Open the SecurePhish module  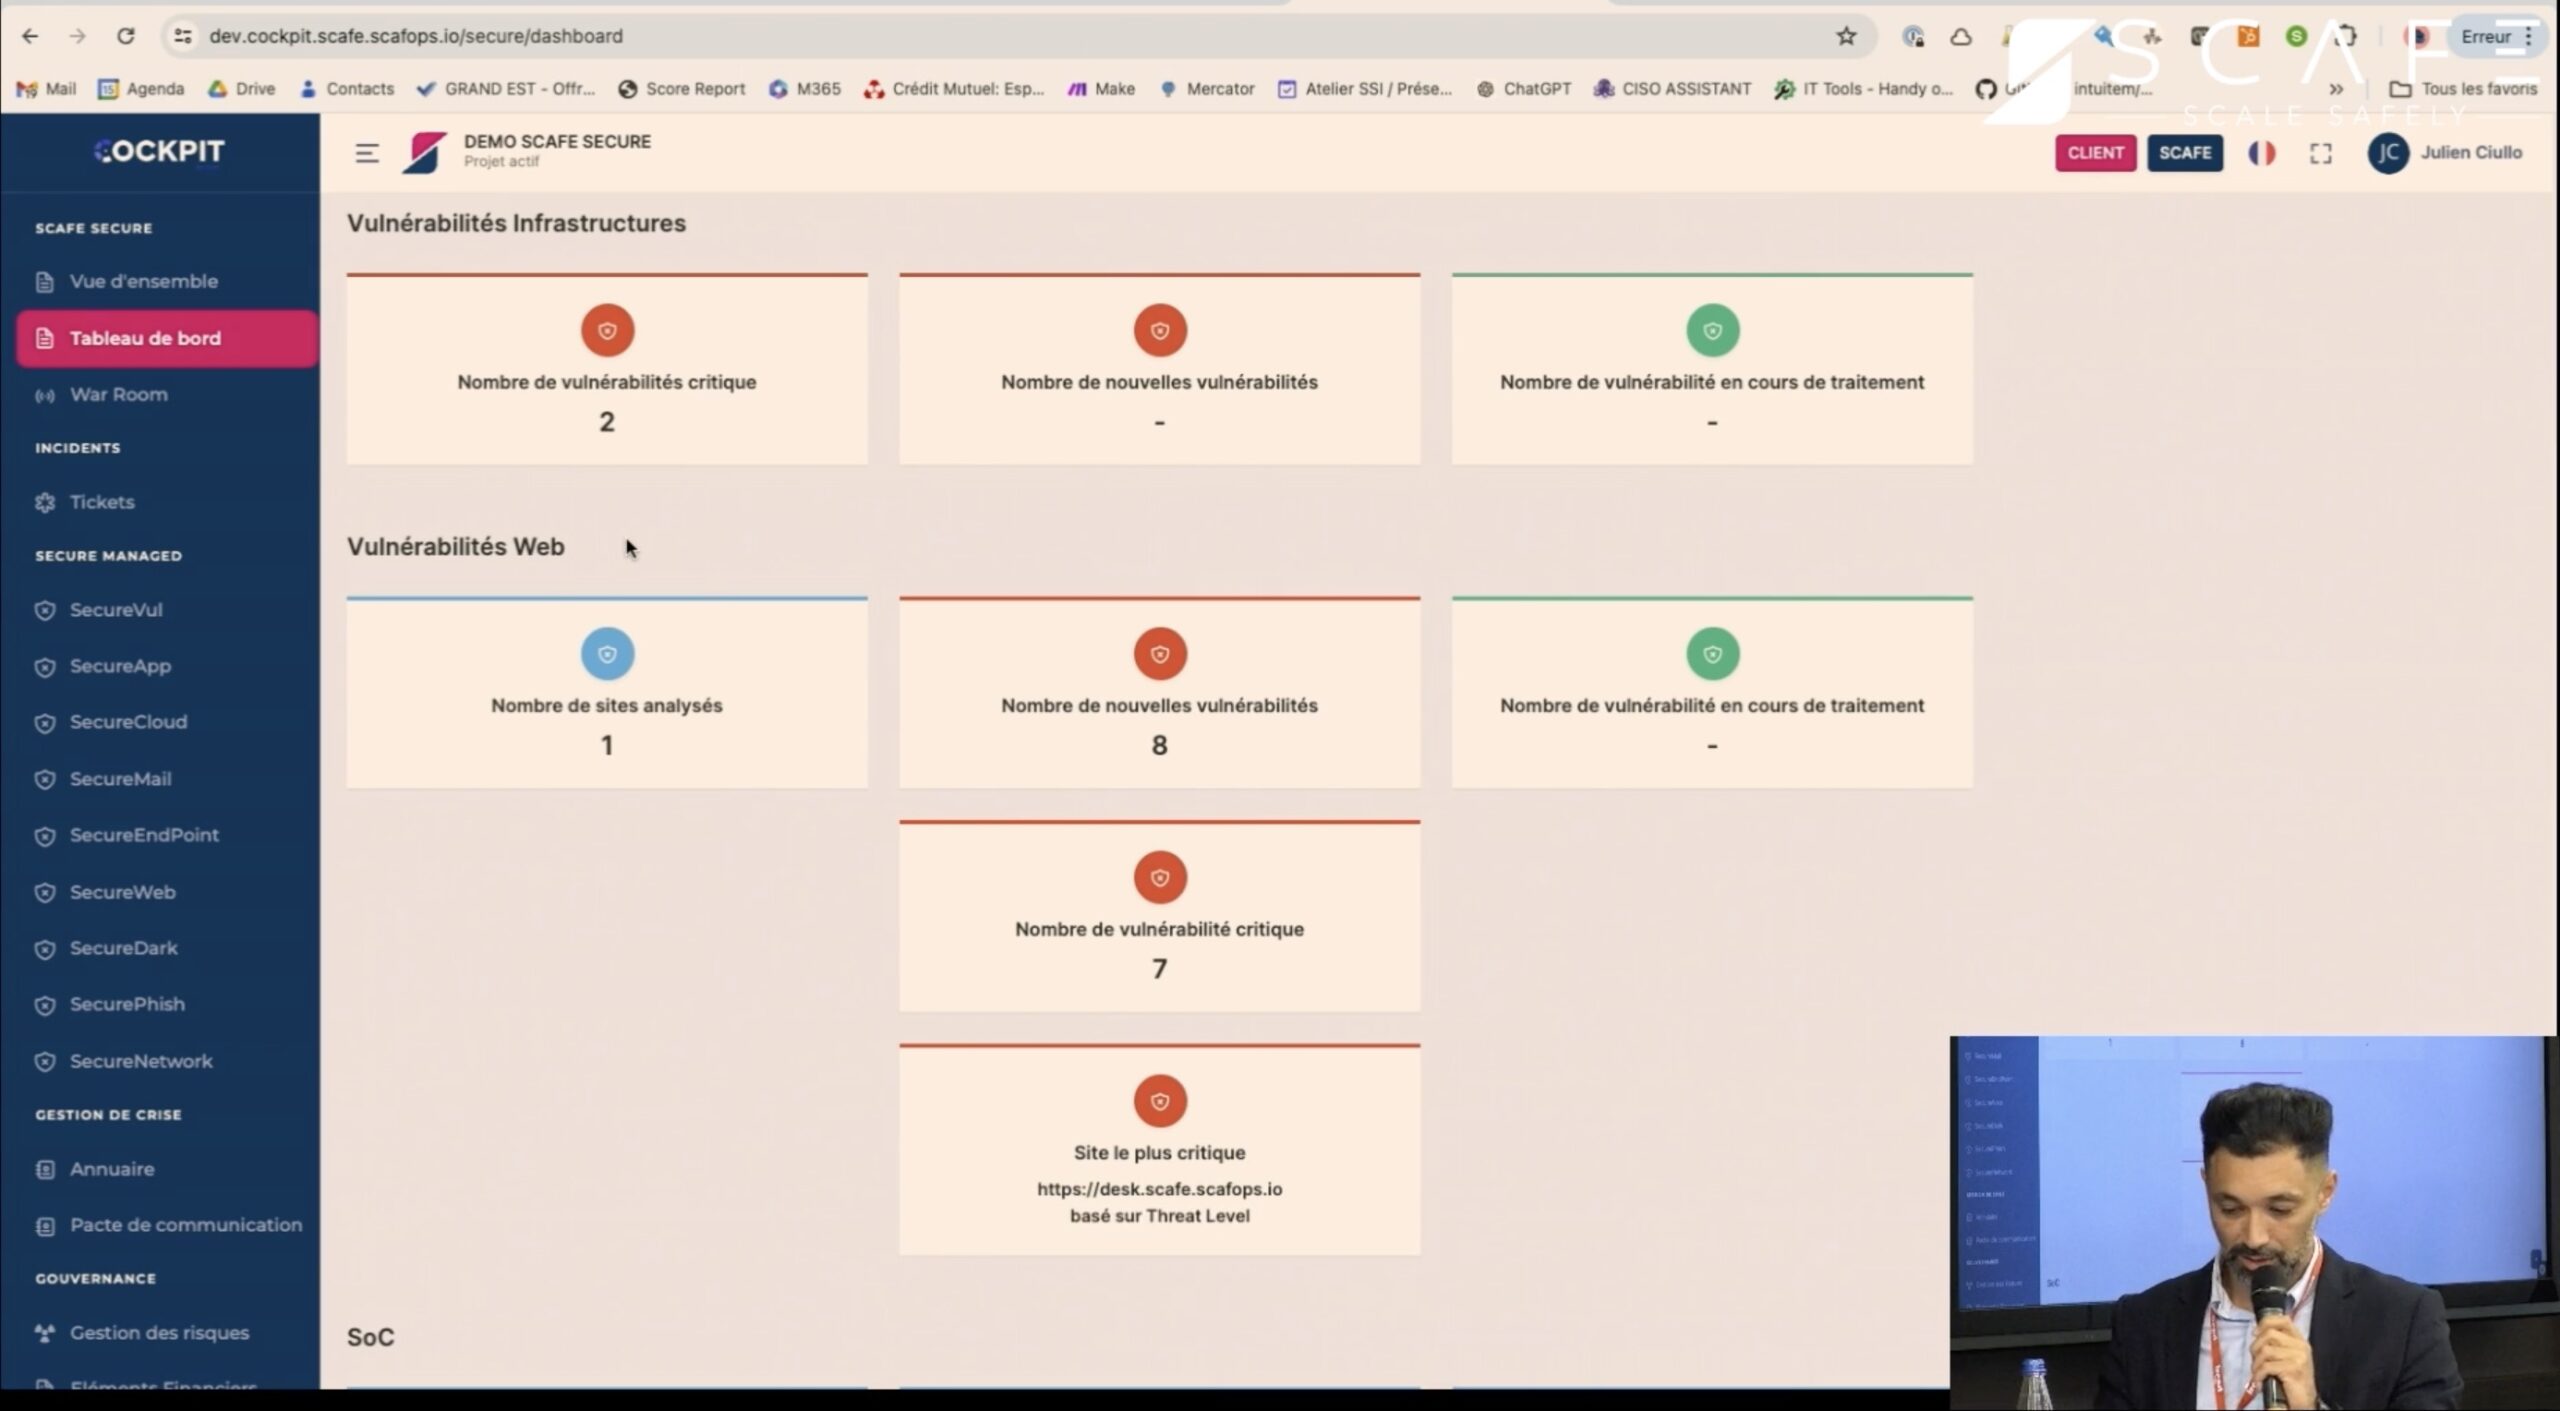[125, 1003]
